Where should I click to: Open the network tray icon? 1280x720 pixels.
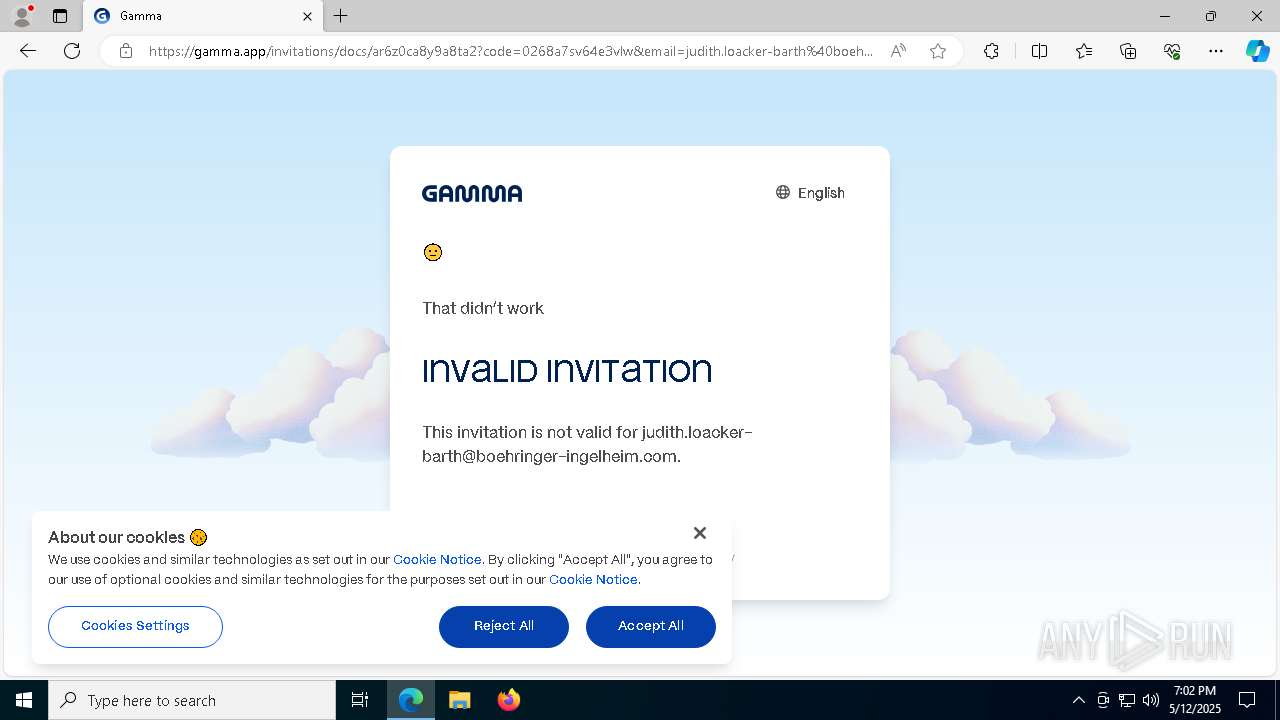coord(1127,700)
